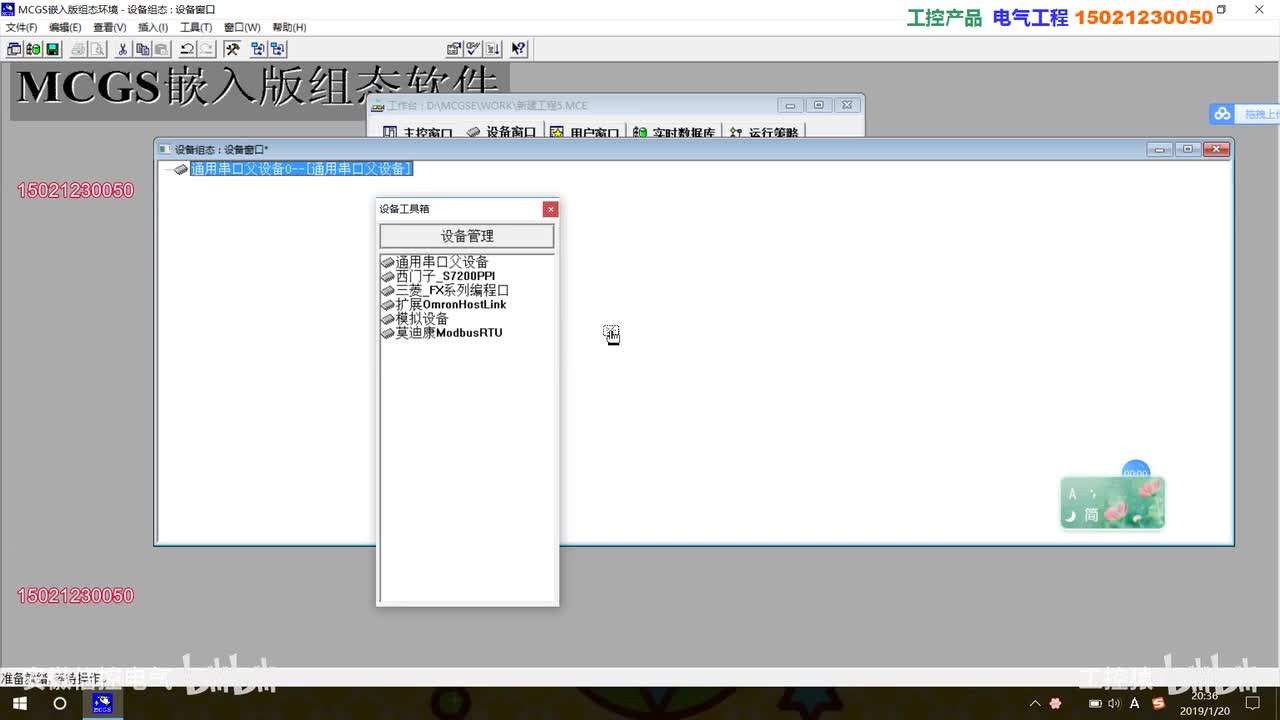The image size is (1280, 720).
Task: Open print preview from the toolbar
Action: (98, 48)
